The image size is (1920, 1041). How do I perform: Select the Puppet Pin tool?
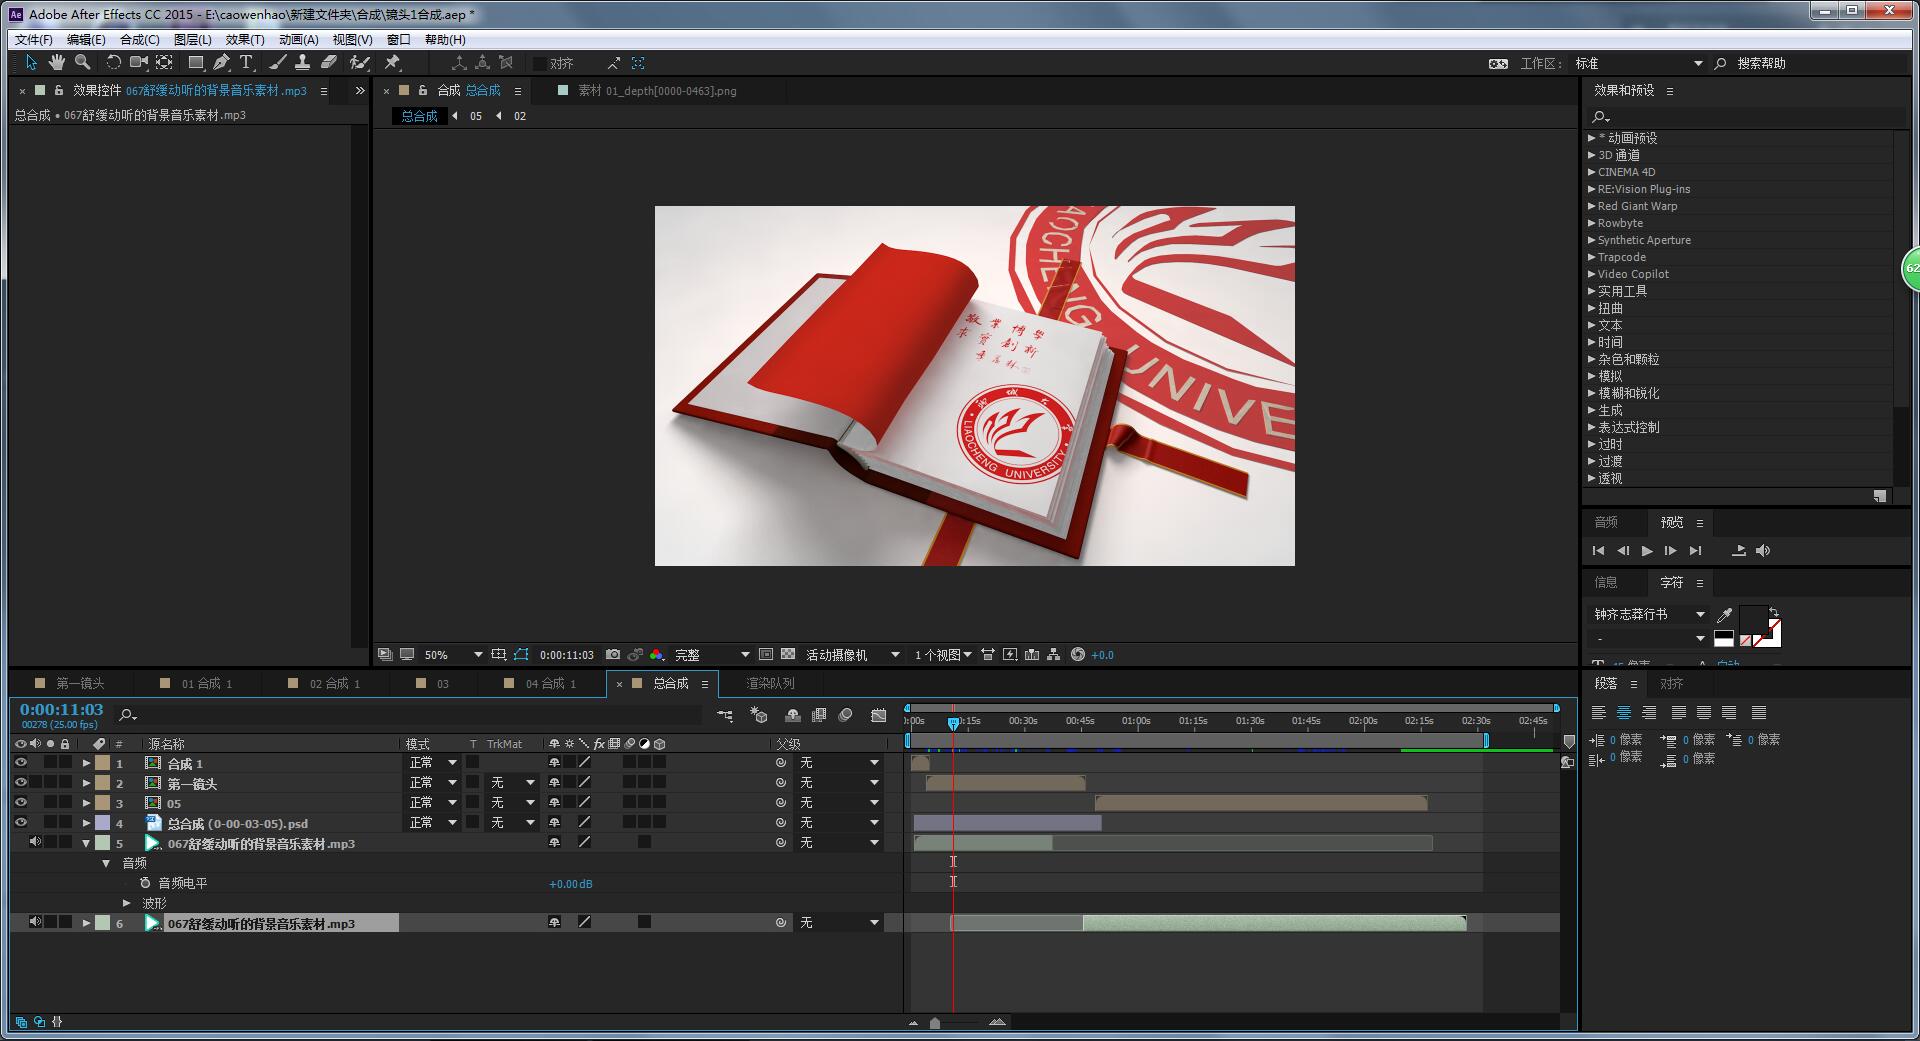point(392,63)
